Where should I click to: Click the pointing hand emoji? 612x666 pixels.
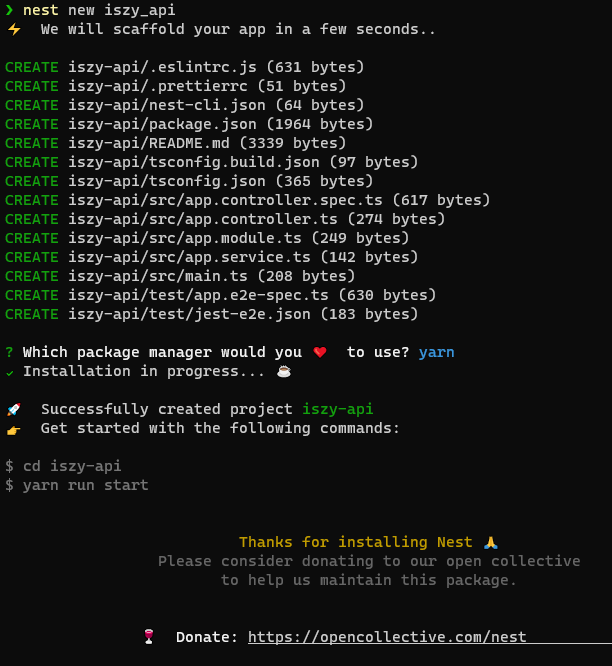(x=14, y=428)
